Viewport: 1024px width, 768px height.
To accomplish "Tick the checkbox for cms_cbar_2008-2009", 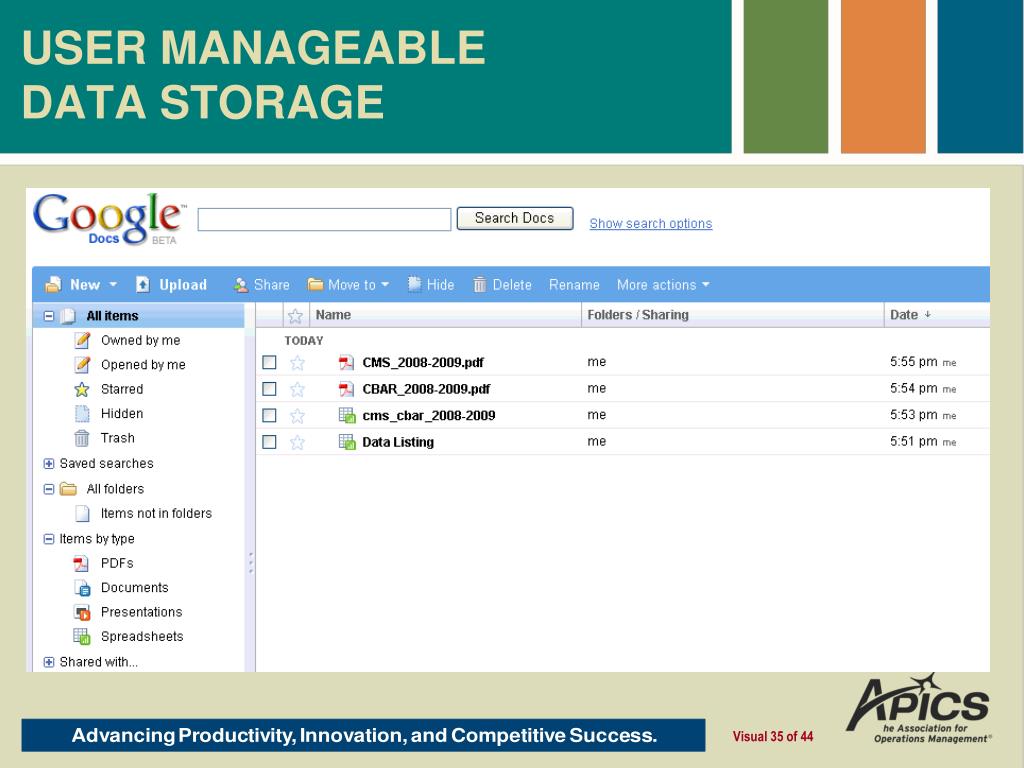I will coord(269,415).
